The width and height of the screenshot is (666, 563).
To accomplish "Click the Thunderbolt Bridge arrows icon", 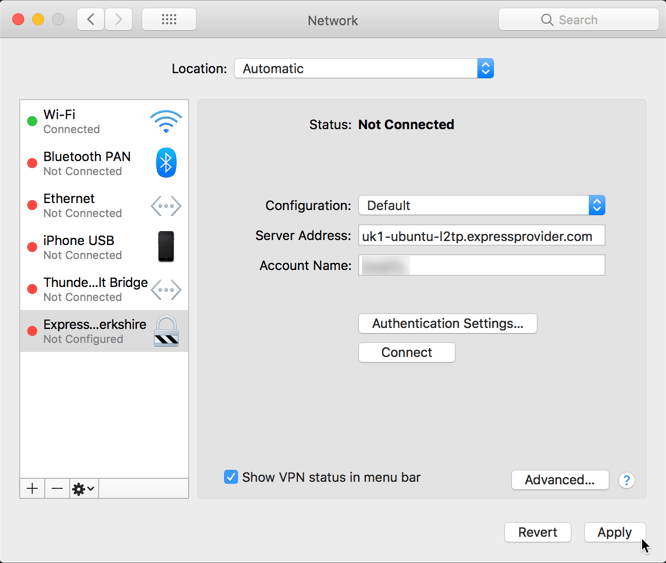I will [166, 290].
